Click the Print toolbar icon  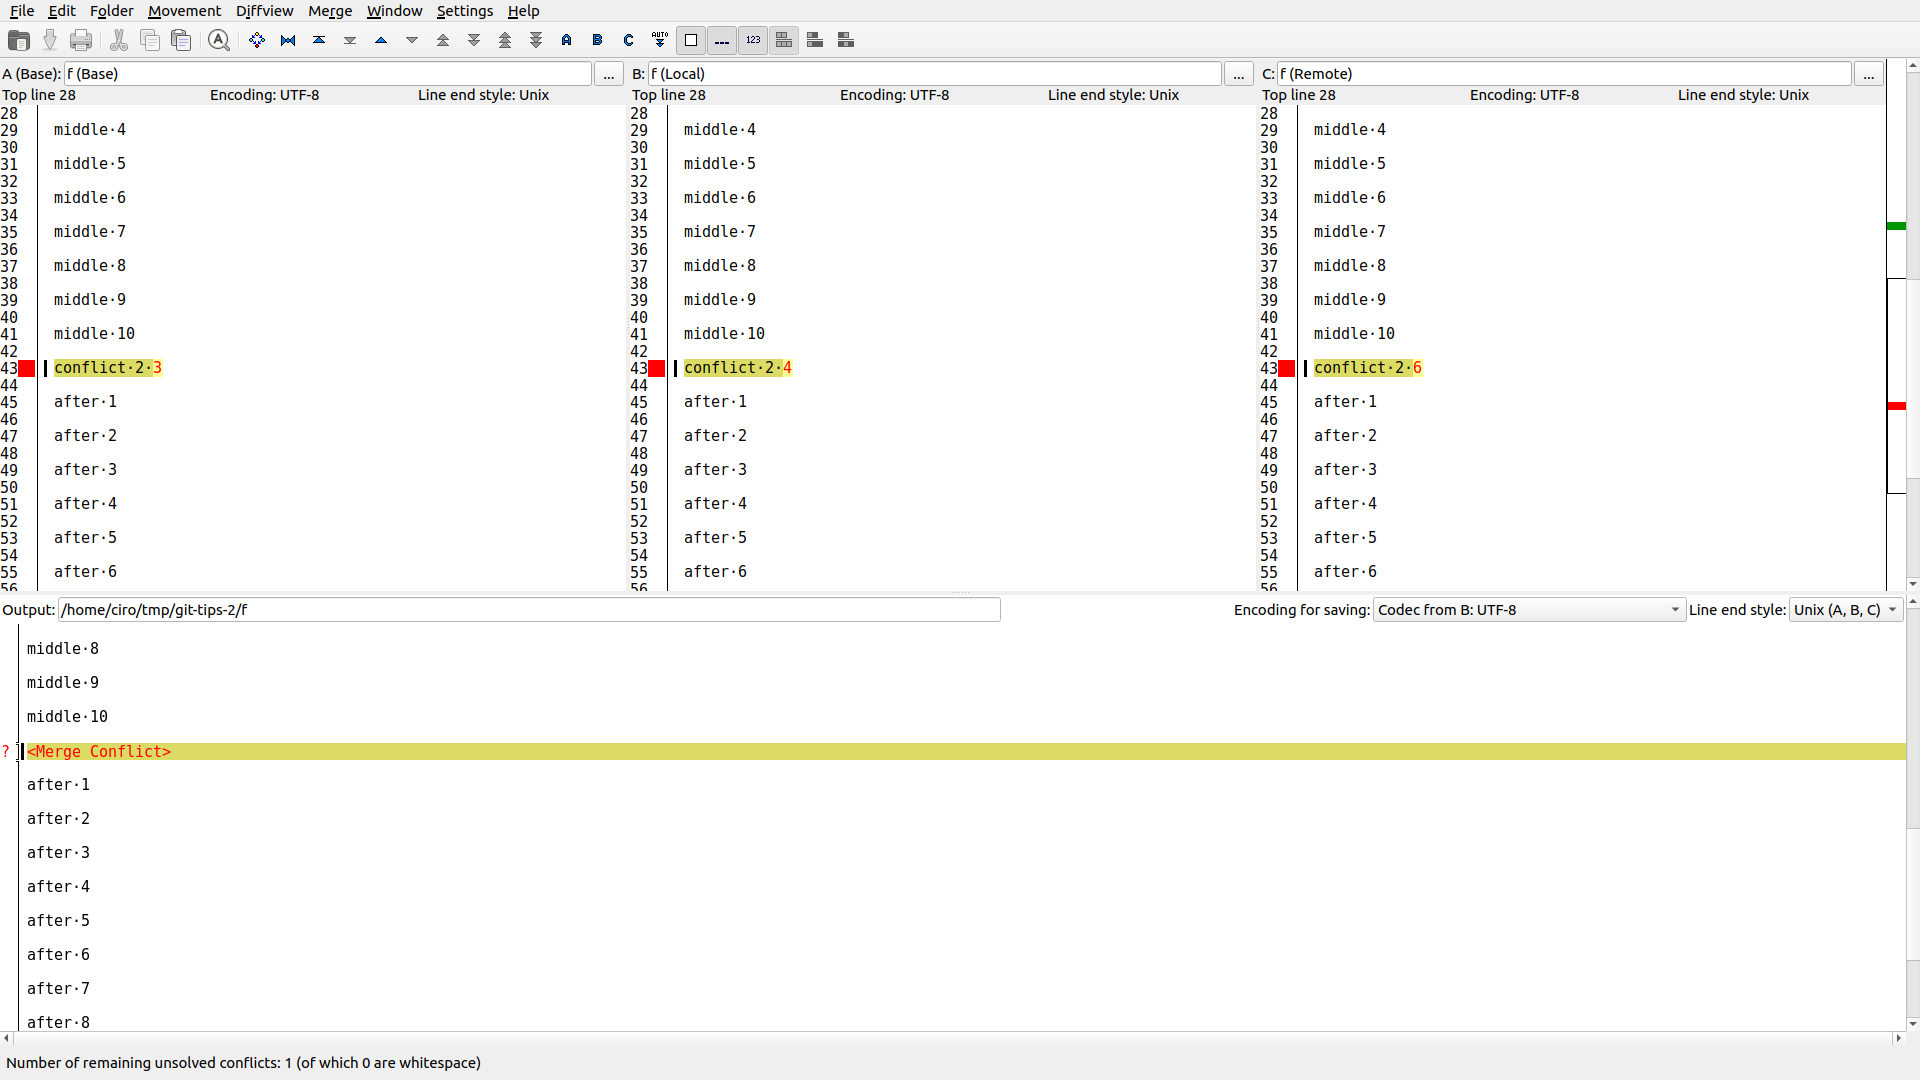(81, 40)
